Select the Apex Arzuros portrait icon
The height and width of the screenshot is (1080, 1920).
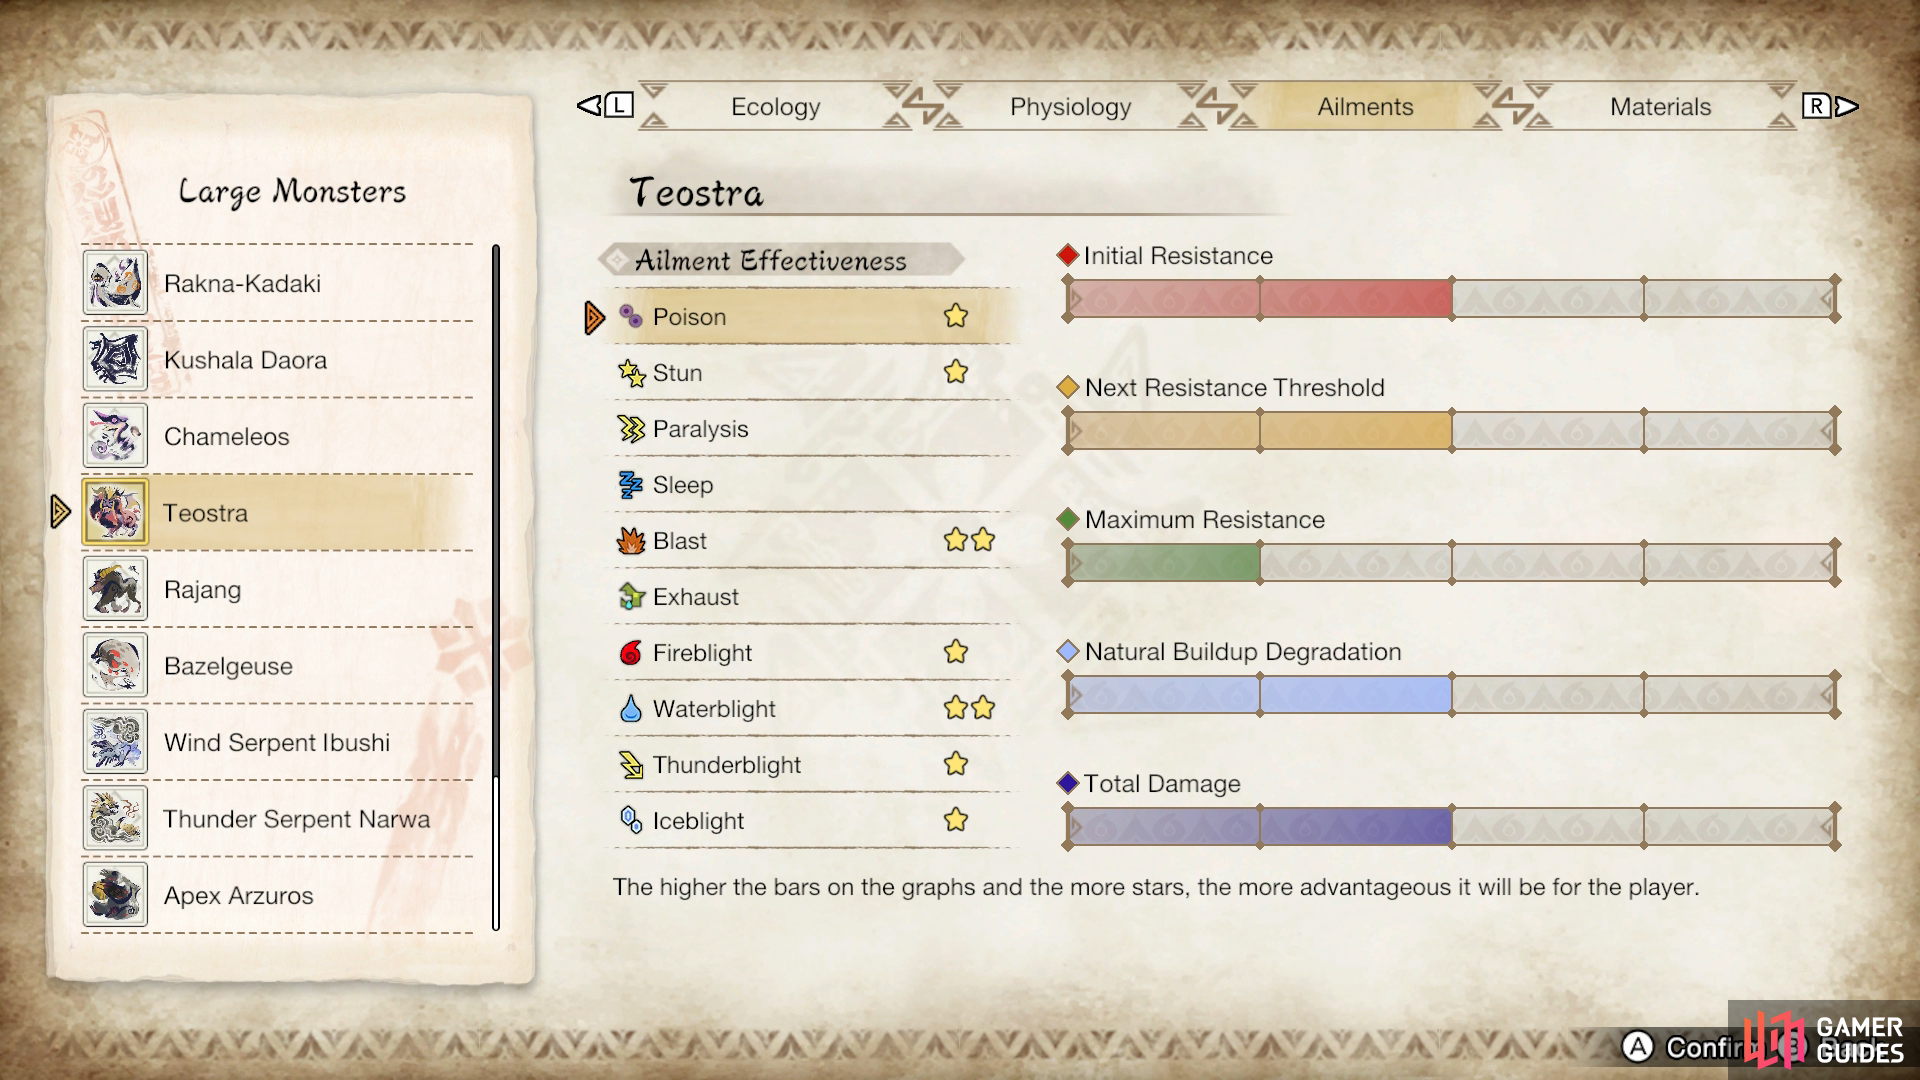click(115, 895)
